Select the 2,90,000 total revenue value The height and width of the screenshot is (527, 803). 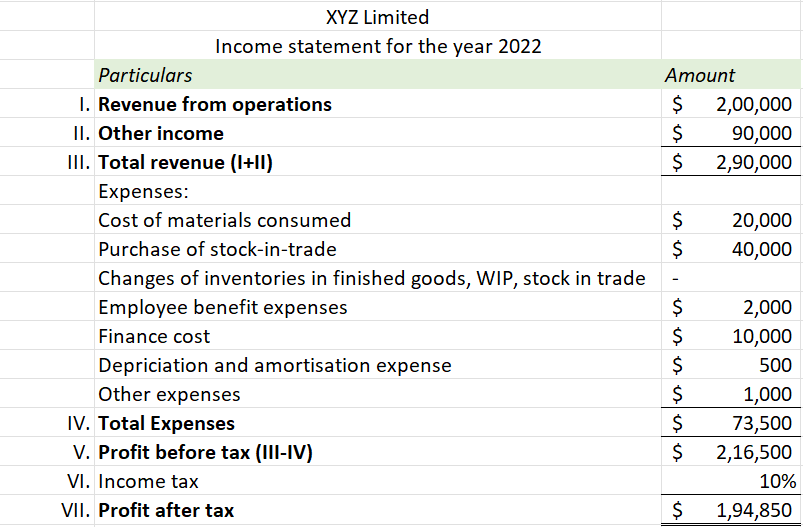(x=753, y=162)
